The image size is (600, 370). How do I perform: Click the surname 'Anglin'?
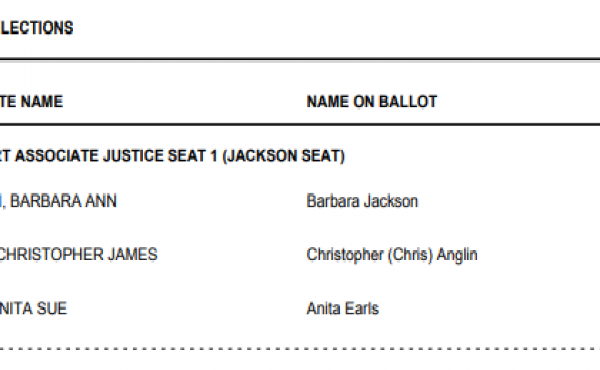[x=457, y=255]
